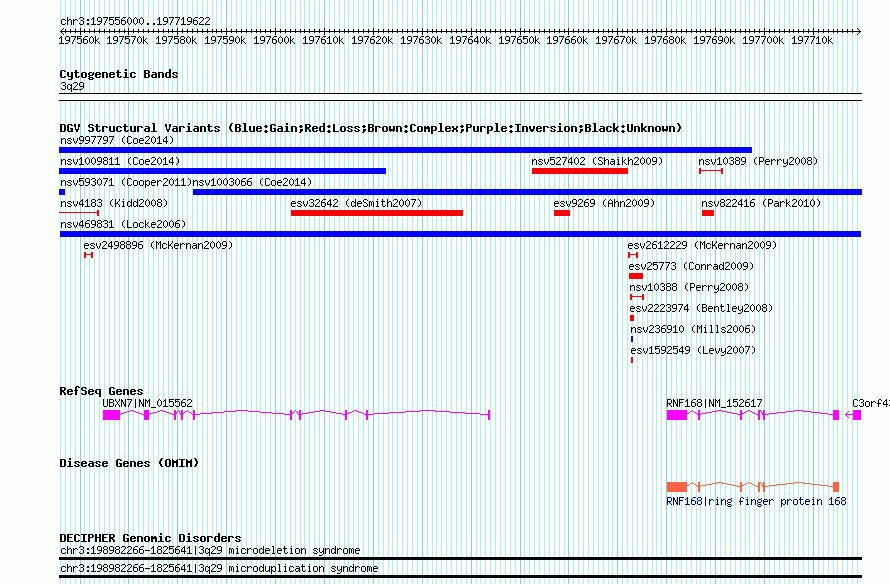
Task: Click the Cytogenetic Bands track title
Action: pyautogui.click(x=119, y=74)
